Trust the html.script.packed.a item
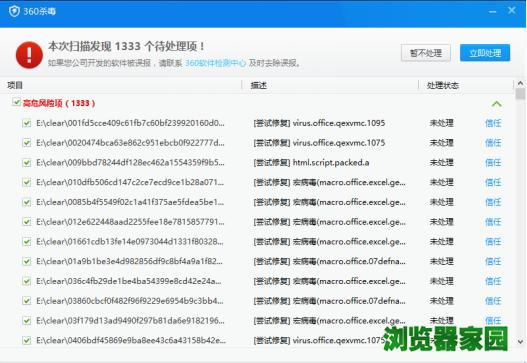The image size is (527, 363). coord(493,163)
